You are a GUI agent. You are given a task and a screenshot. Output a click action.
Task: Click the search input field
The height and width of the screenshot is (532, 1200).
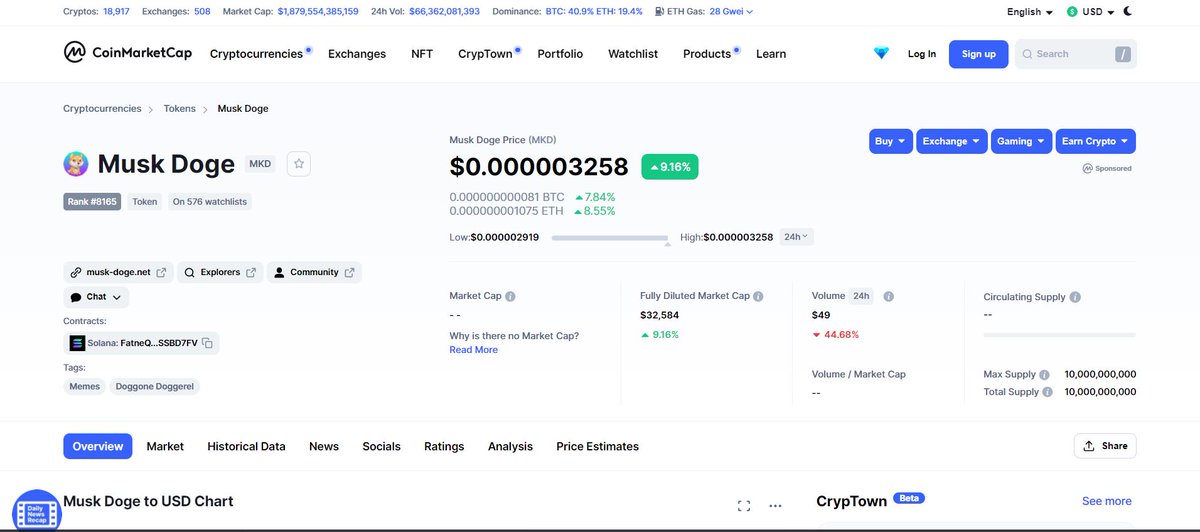pos(1076,54)
